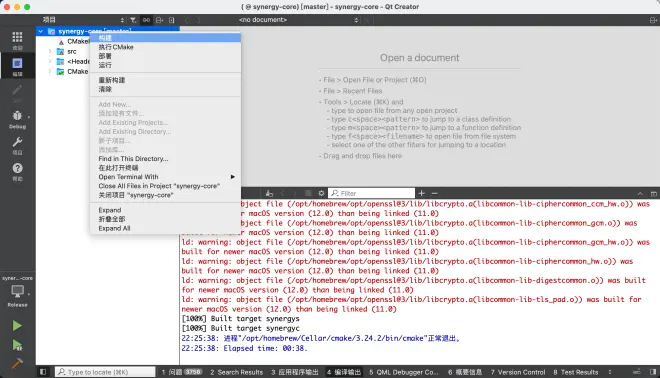Open the 7 Version Control tab
Viewport: 660px width, 378px height.
(x=518, y=372)
